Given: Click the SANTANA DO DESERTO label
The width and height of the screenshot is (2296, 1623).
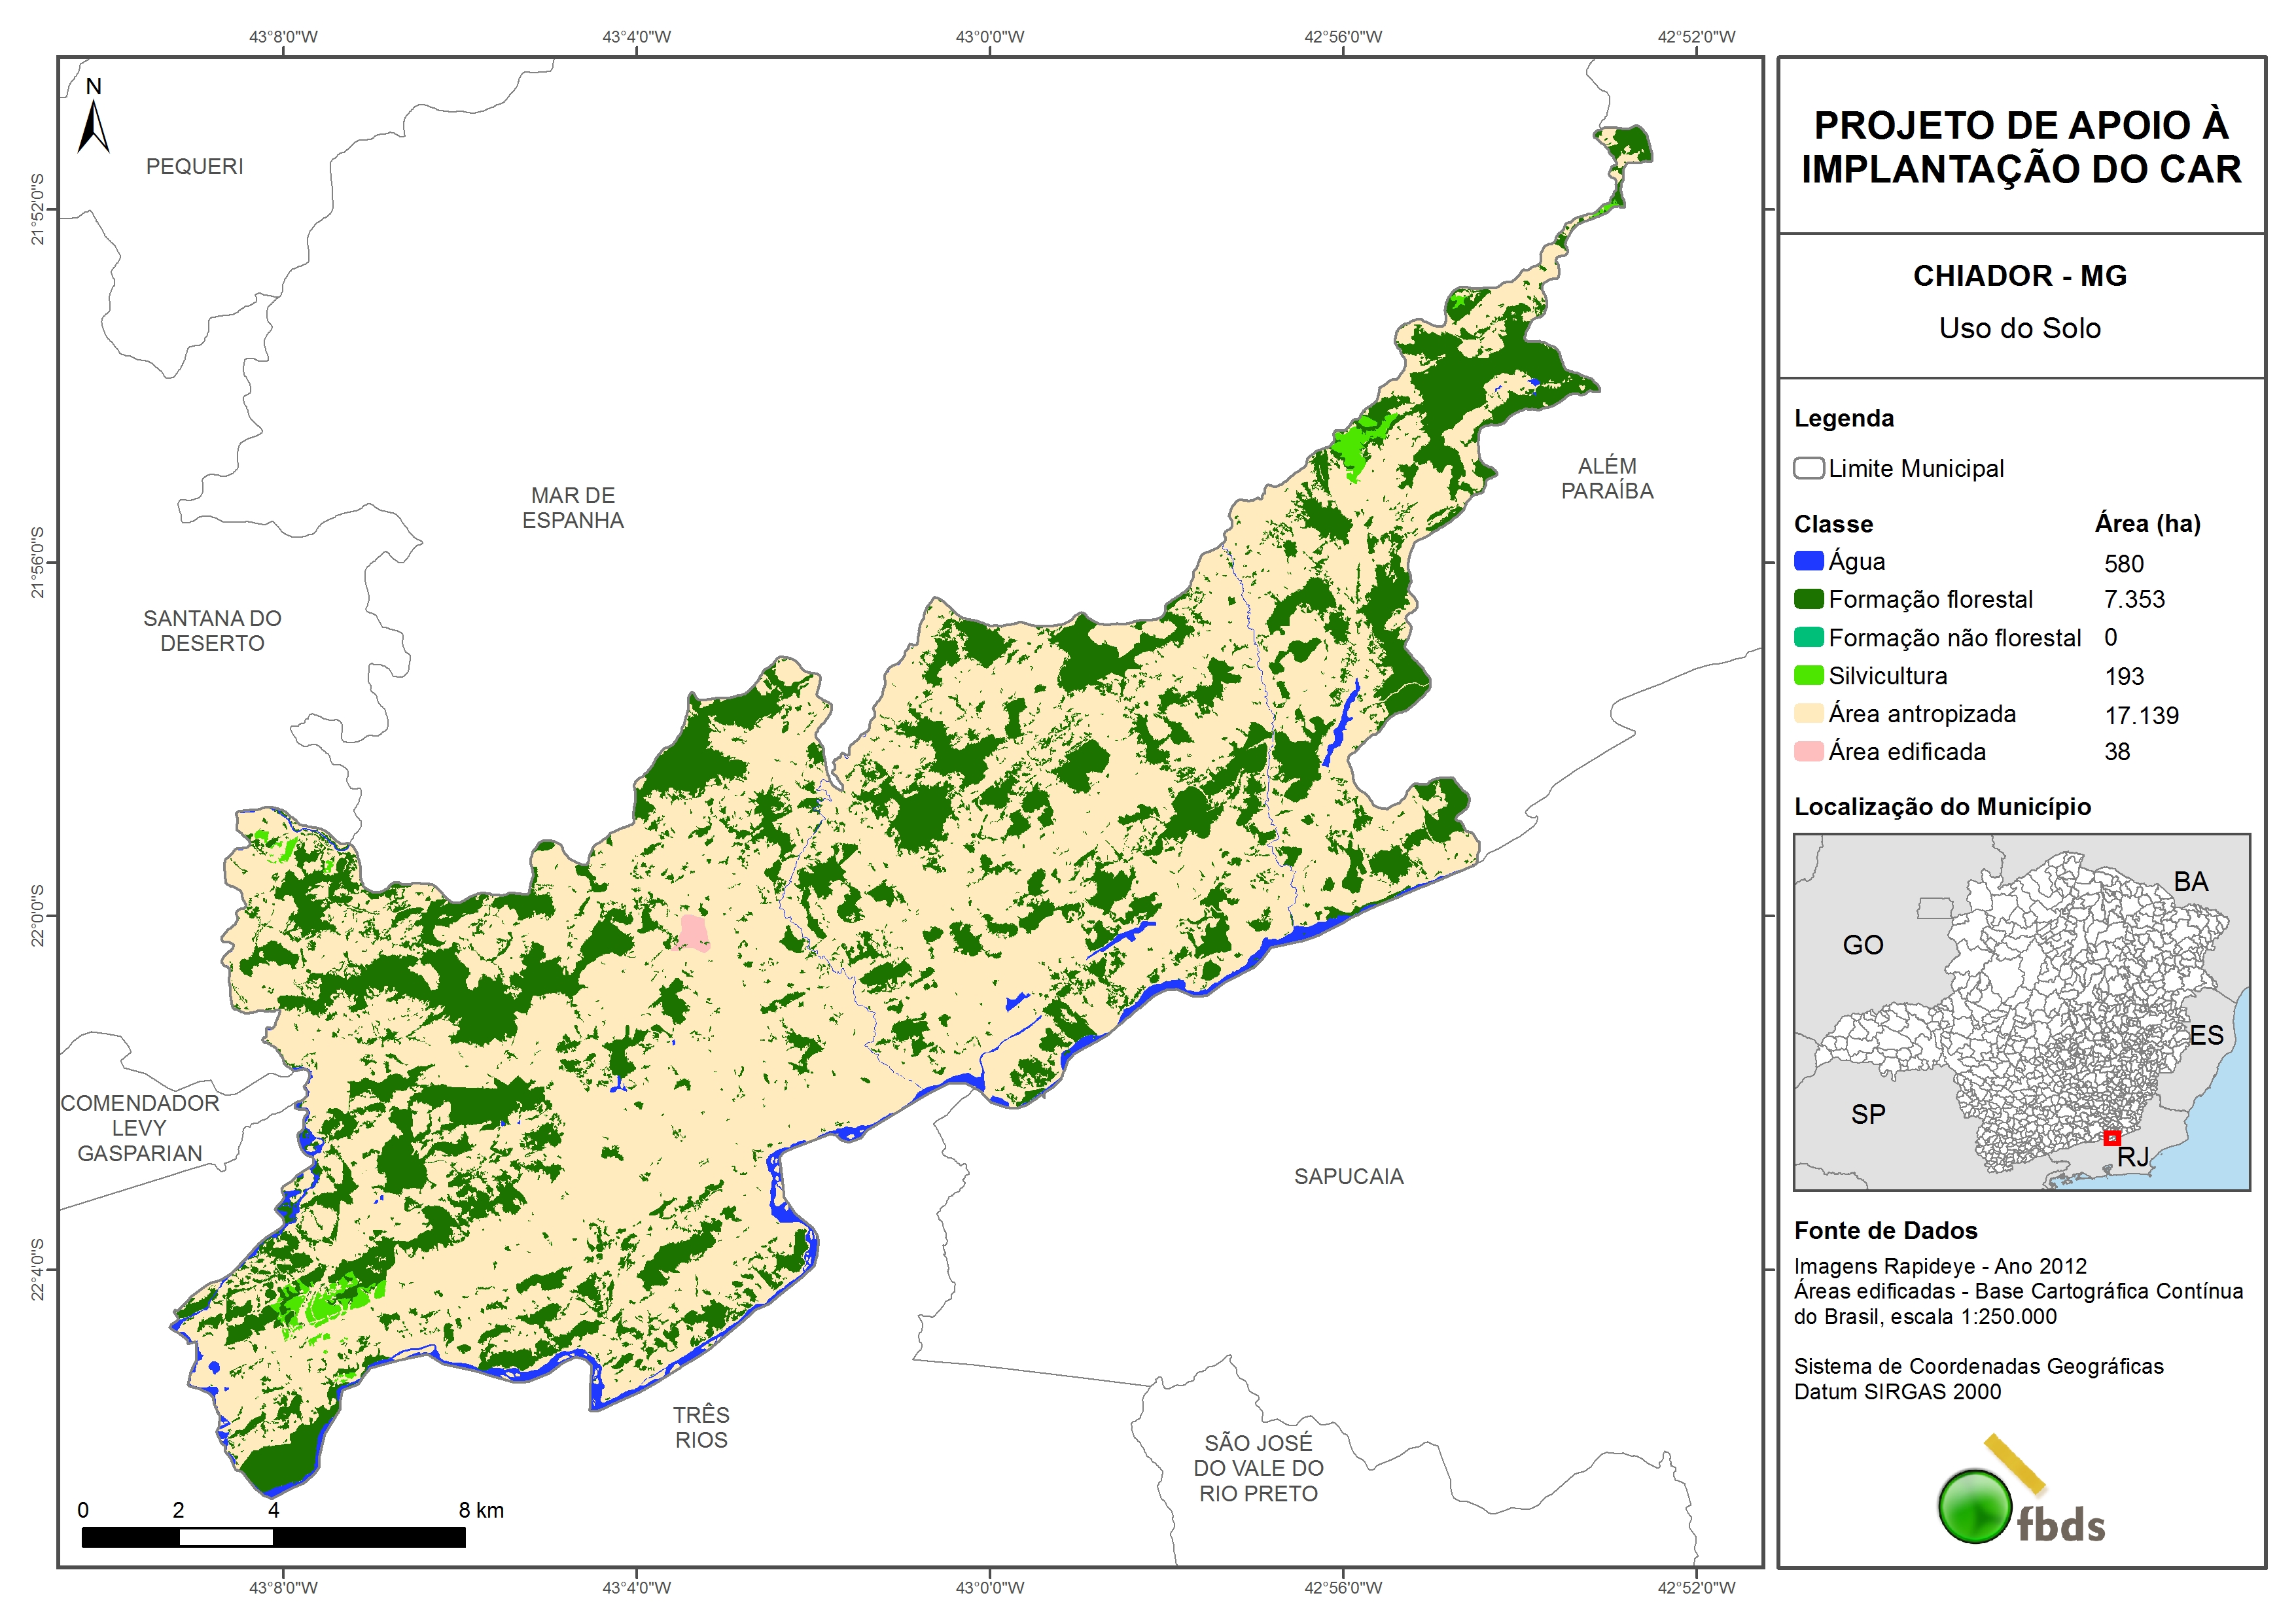Looking at the screenshot, I should click(x=212, y=631).
